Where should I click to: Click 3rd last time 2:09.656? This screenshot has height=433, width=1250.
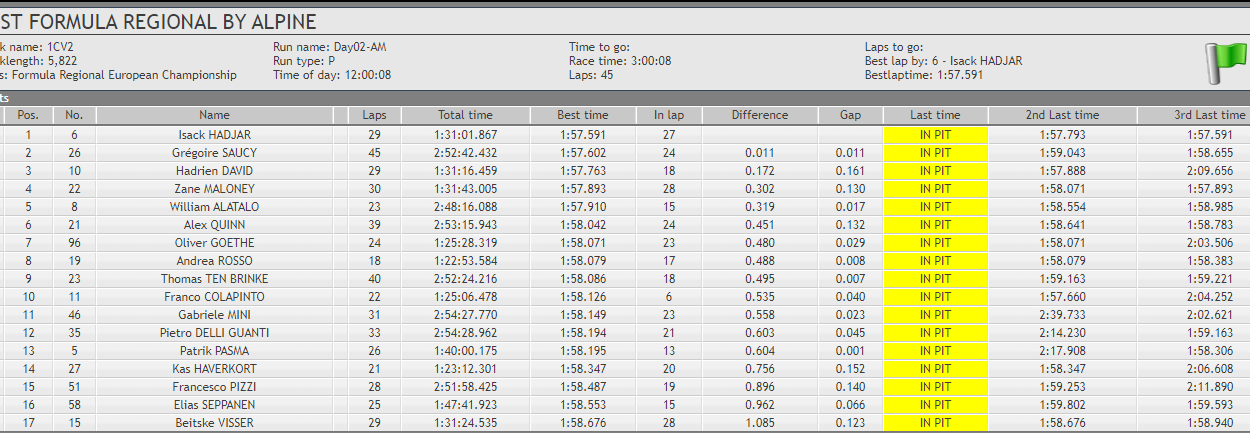click(x=1209, y=171)
